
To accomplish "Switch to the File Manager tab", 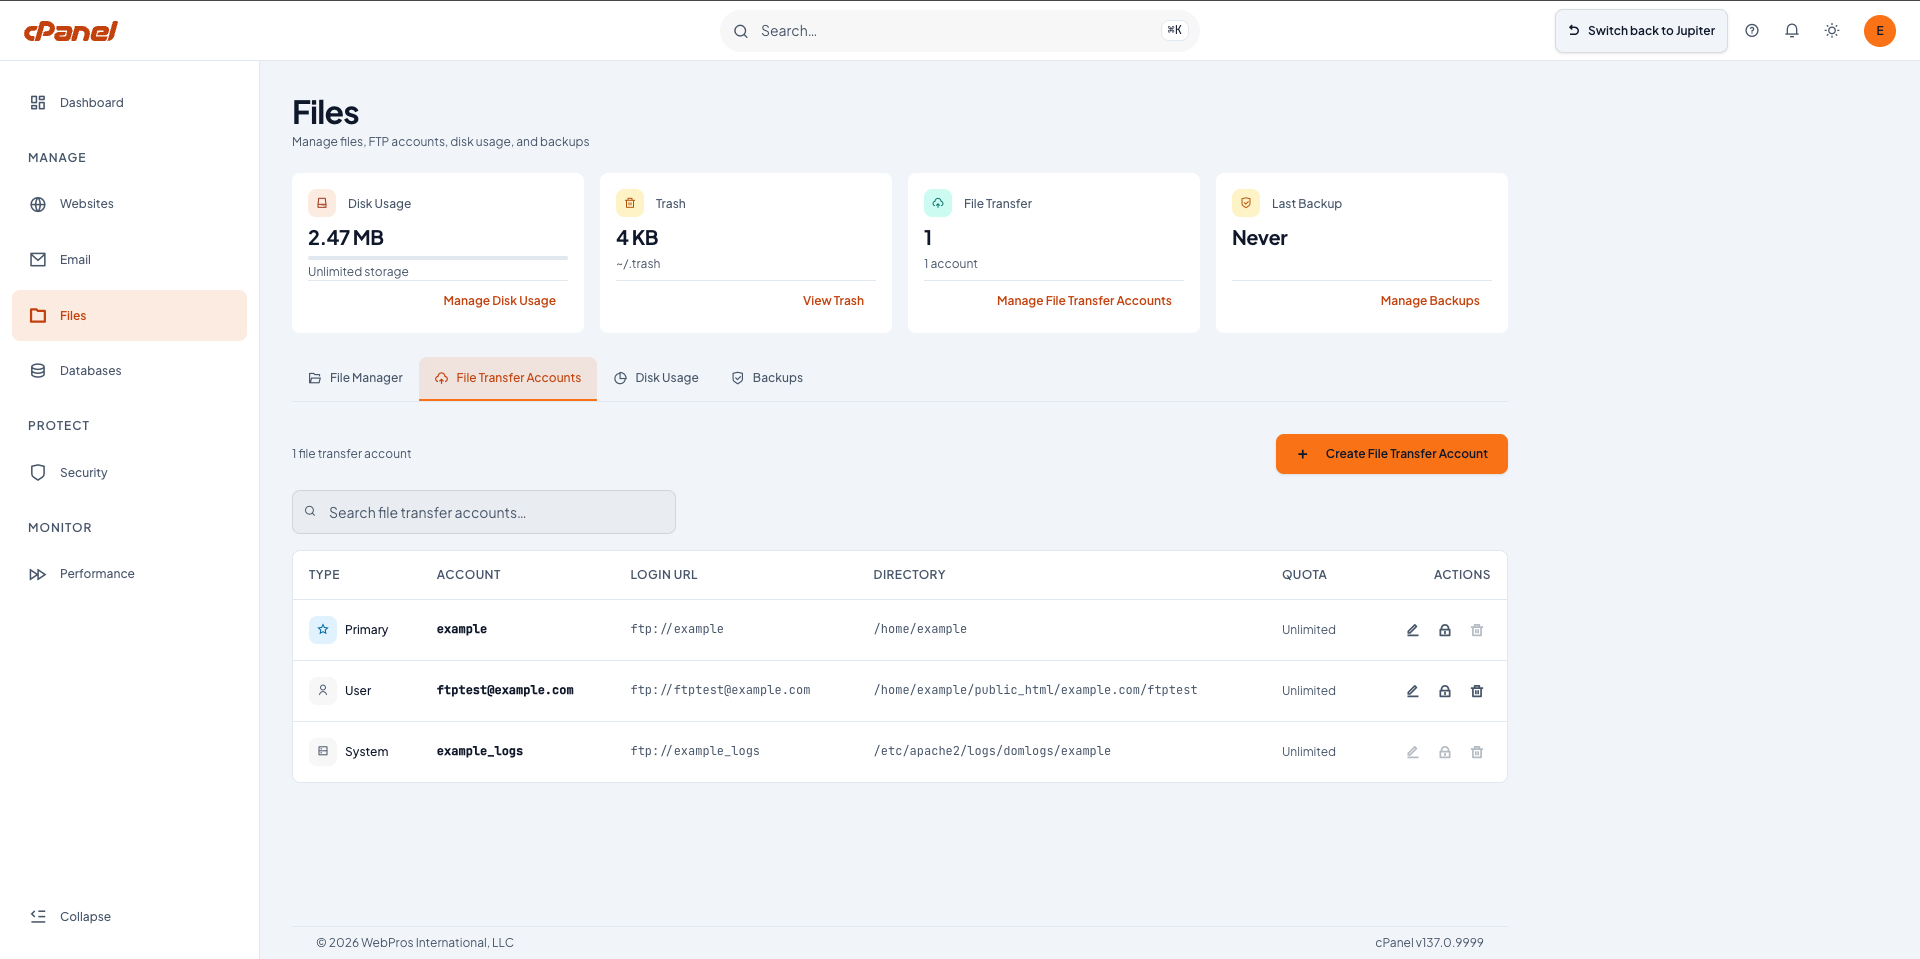I will (355, 378).
